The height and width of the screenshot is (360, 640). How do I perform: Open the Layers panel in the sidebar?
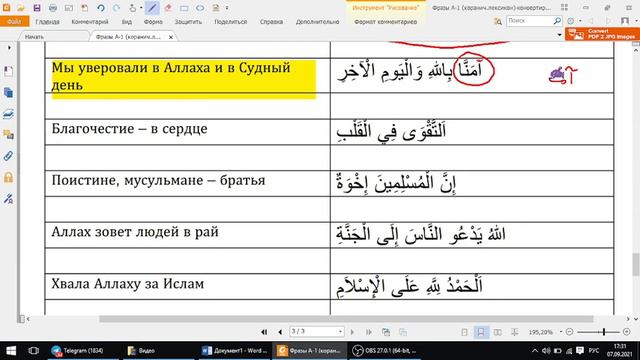pyautogui.click(x=8, y=114)
